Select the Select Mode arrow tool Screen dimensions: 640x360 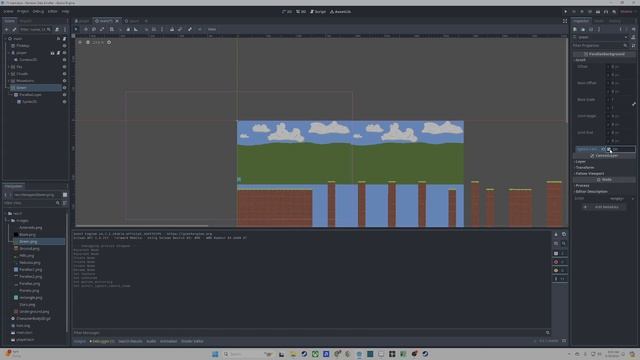pos(76,29)
